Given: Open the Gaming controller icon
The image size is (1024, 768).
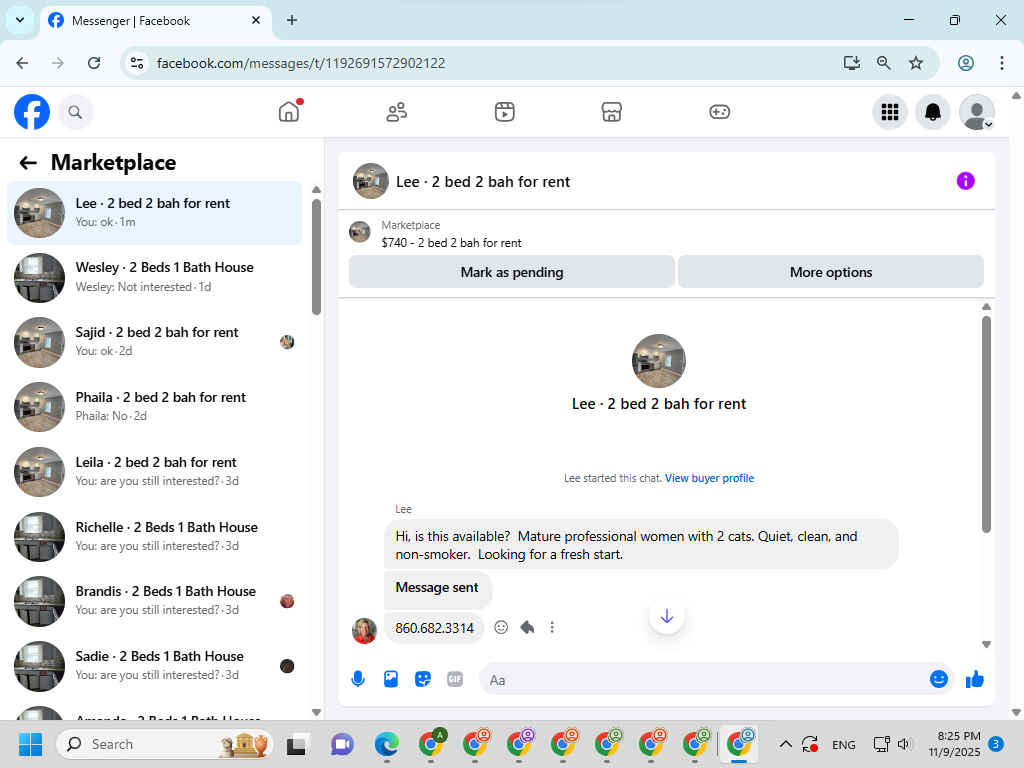Looking at the screenshot, I should [x=719, y=112].
